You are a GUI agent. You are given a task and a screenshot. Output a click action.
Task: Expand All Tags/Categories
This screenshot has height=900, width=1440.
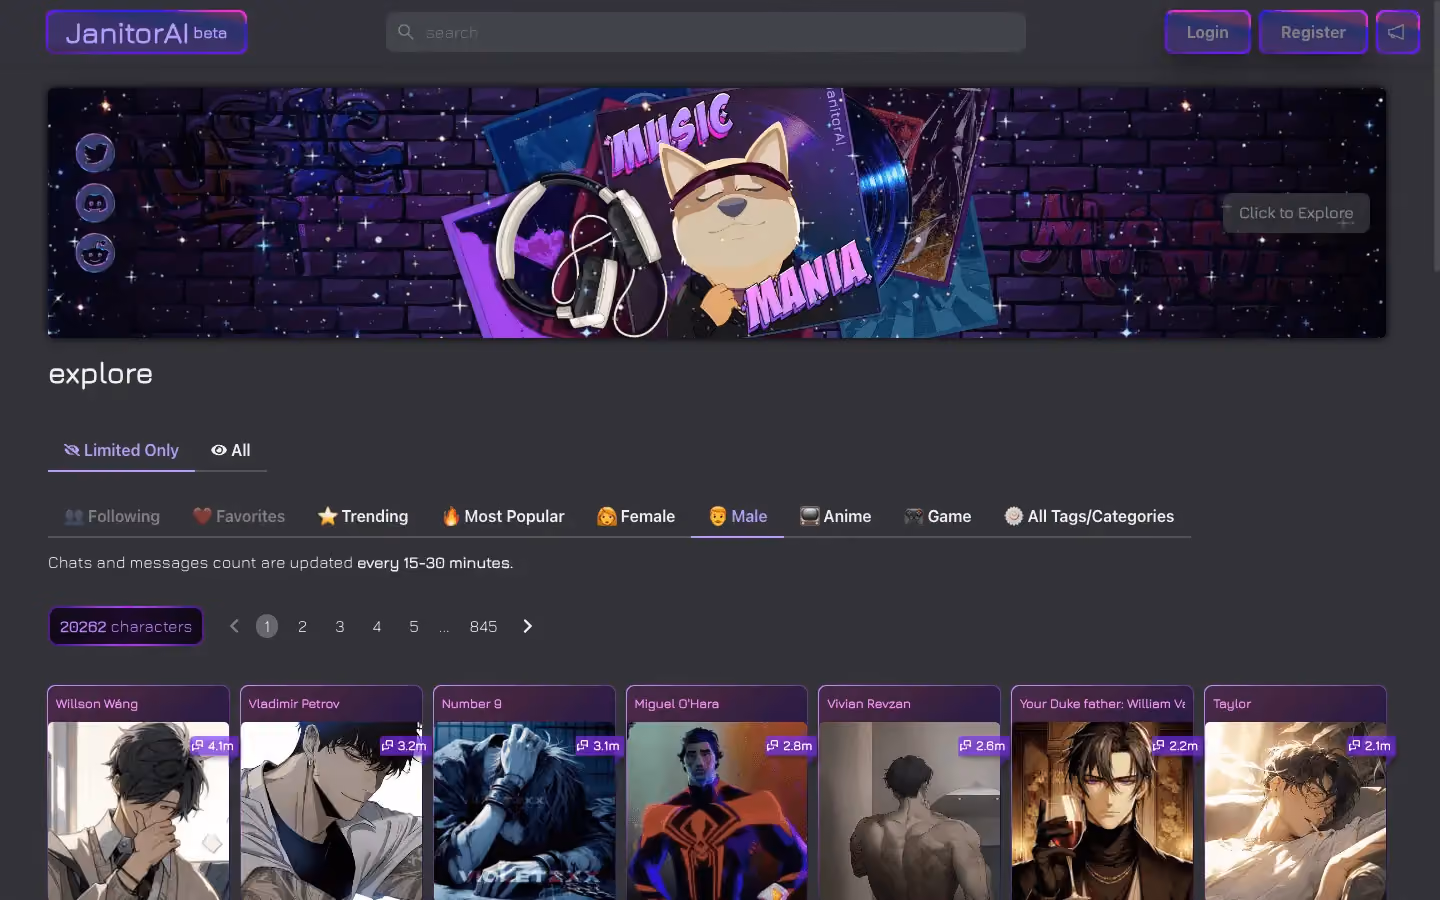(x=1089, y=516)
